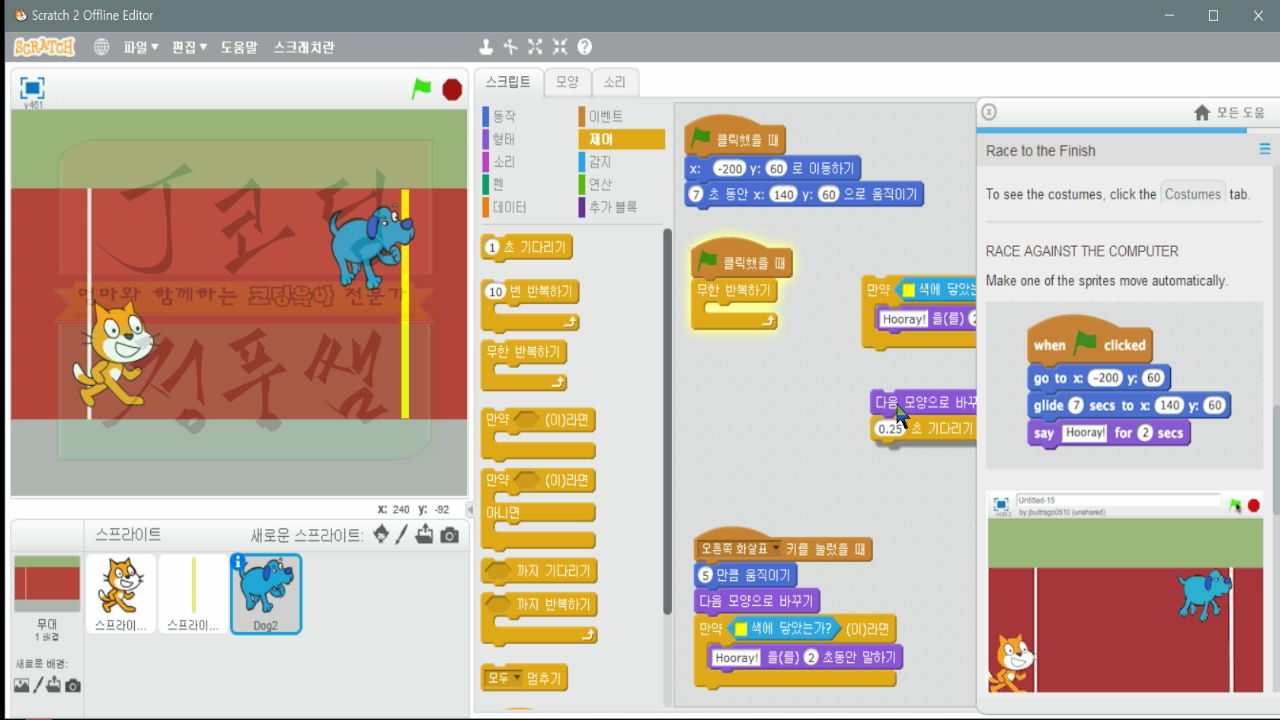The image size is (1280, 720).
Task: Choose a new backdrop from the library
Action: tap(22, 685)
